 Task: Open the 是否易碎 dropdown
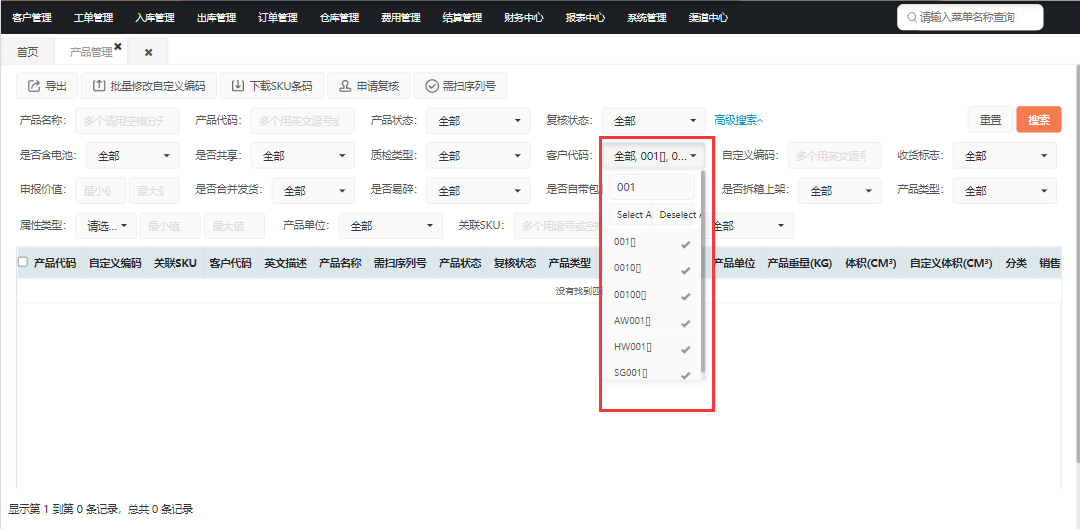point(478,190)
